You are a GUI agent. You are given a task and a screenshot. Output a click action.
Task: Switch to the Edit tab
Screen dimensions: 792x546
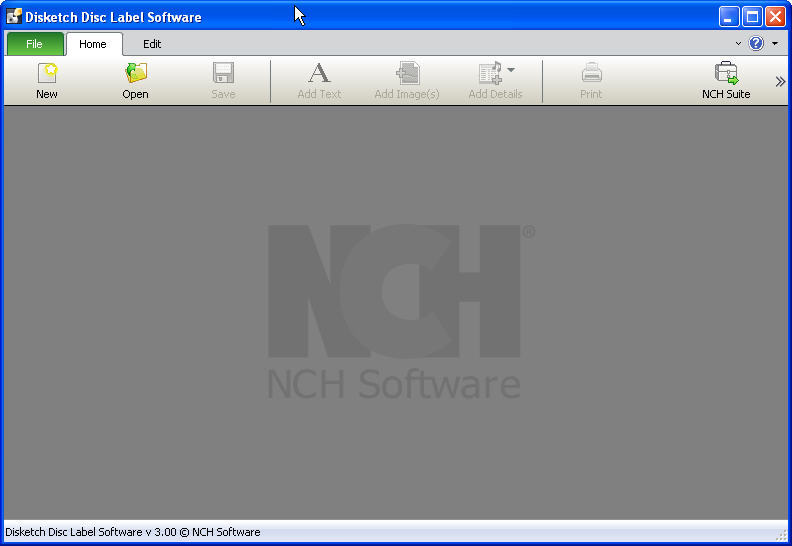click(x=152, y=44)
